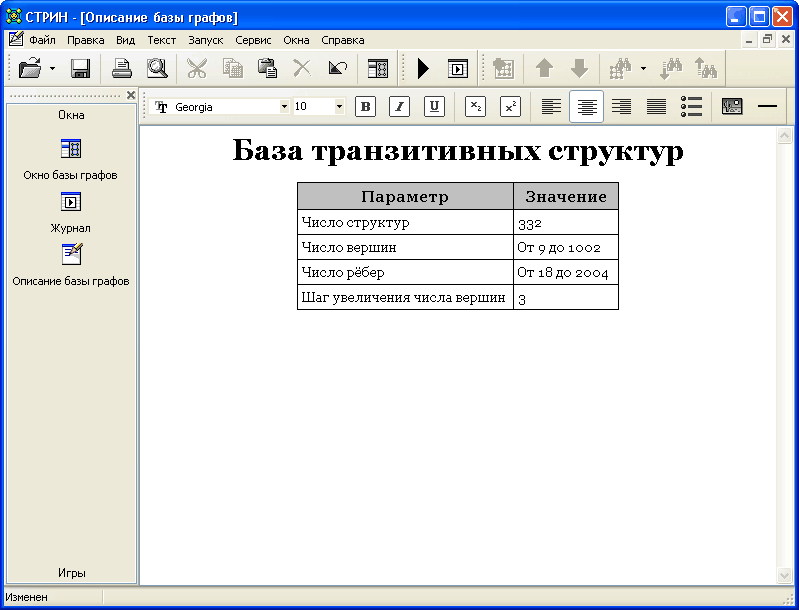Open the Правка menu

86,40
